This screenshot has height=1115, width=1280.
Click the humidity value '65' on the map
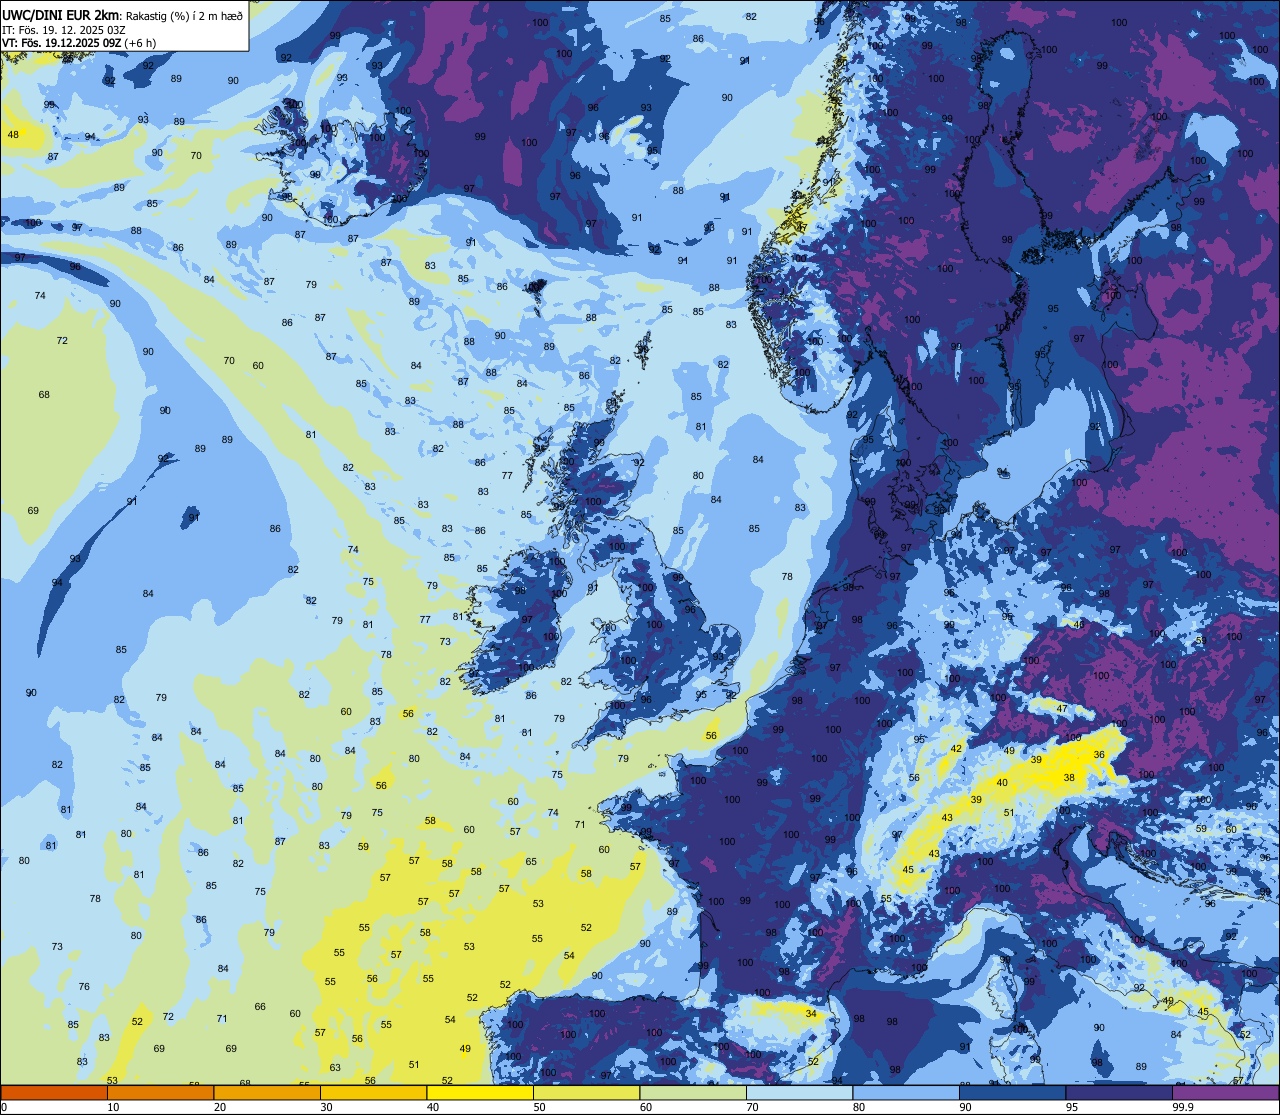[531, 861]
